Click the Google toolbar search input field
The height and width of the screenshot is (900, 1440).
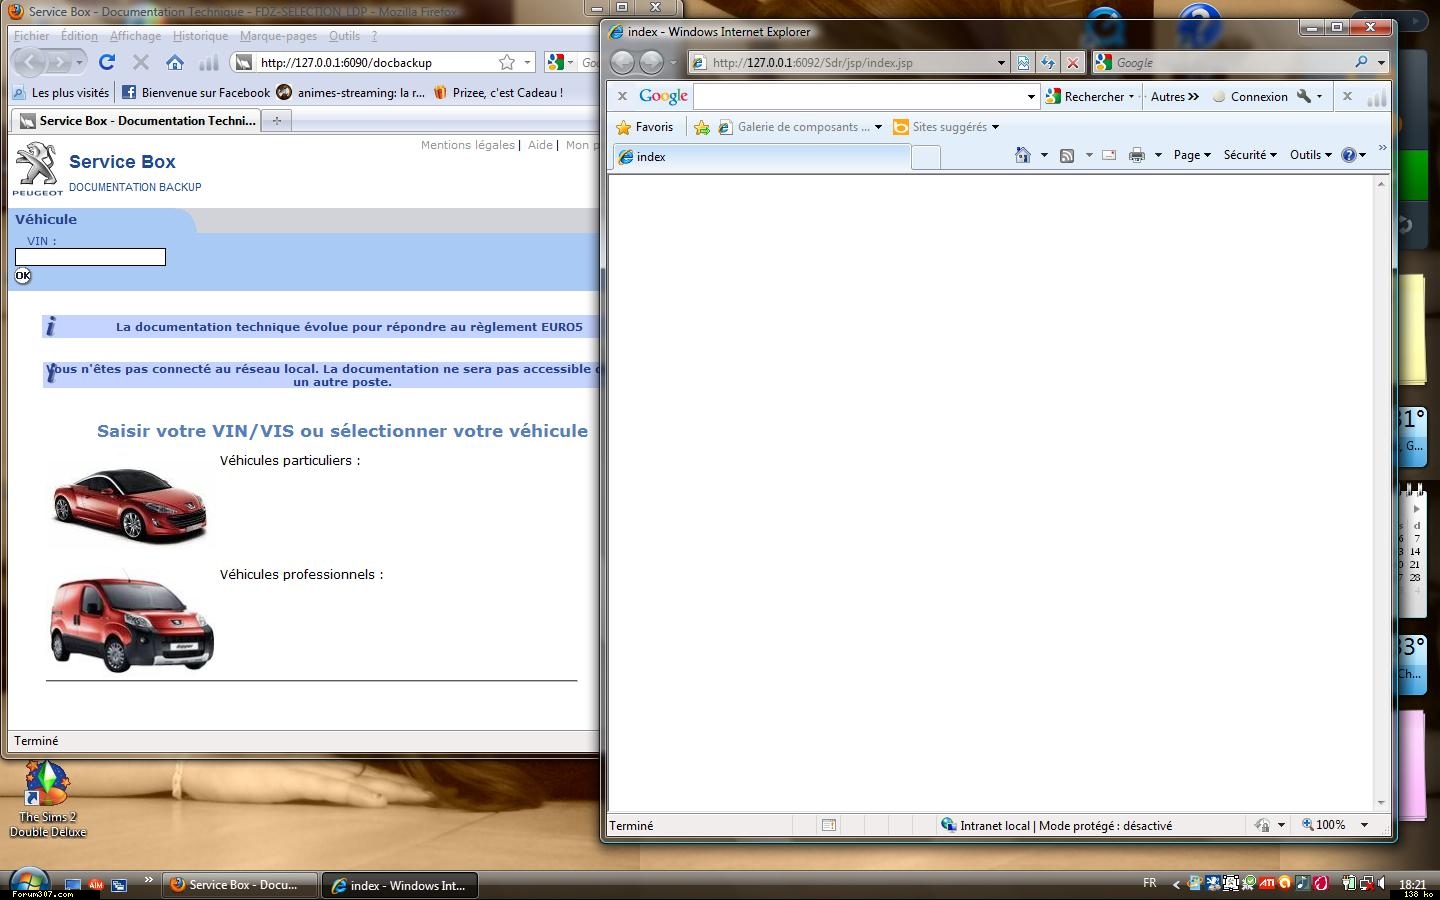point(860,97)
